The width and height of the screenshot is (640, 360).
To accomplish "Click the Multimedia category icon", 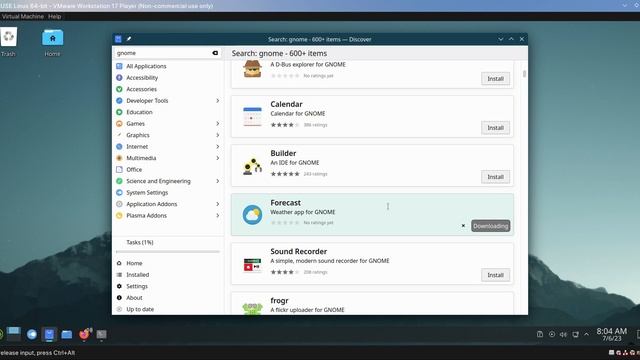I will (x=119, y=158).
